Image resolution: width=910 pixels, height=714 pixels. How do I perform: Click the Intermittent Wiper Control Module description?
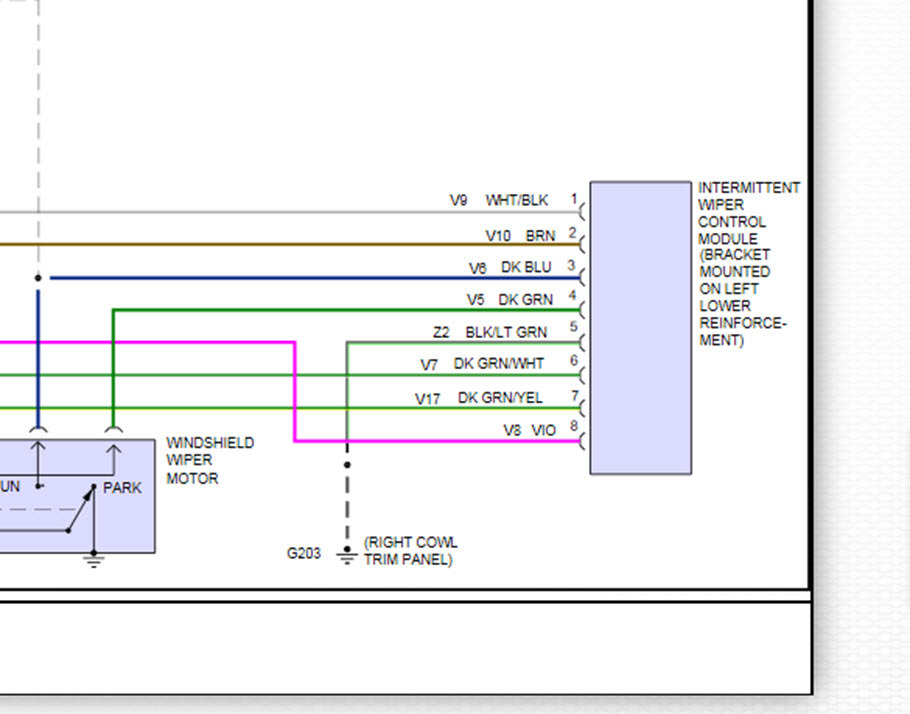[749, 264]
